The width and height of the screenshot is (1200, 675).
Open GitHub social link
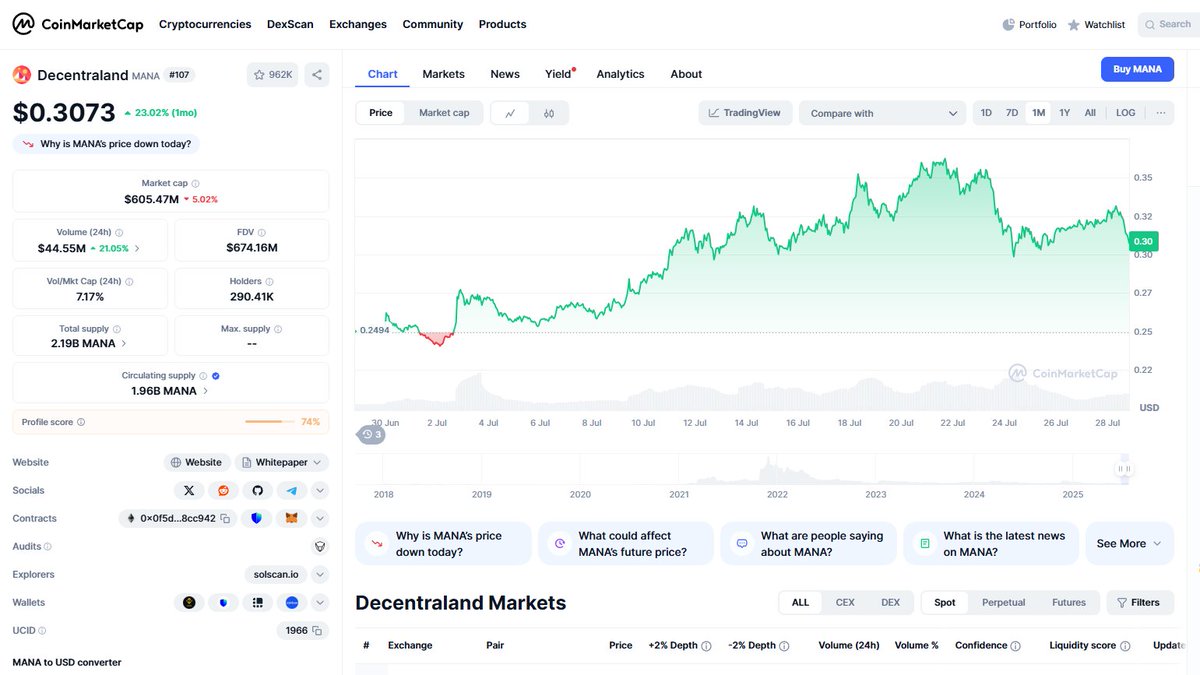[x=257, y=491]
